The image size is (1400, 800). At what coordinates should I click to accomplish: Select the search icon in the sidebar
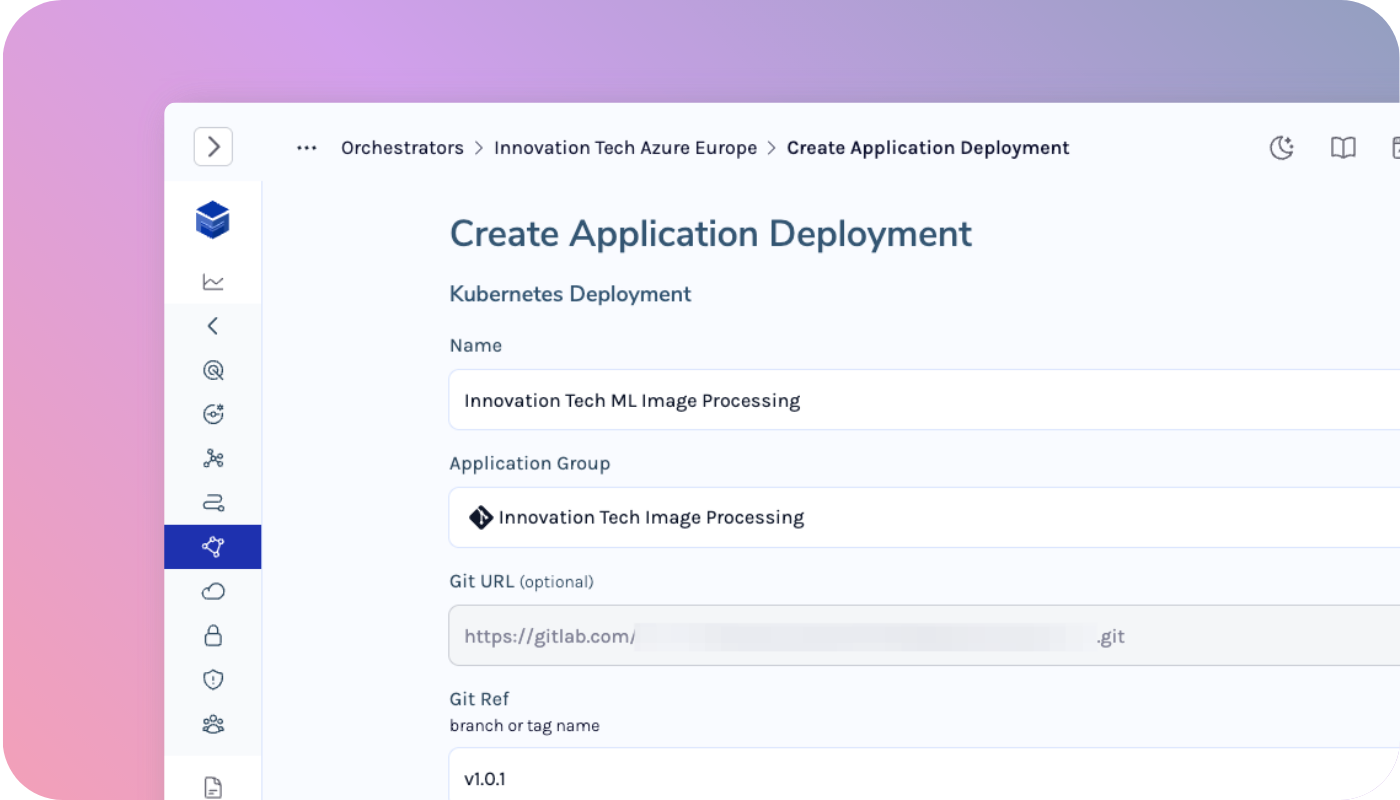point(213,369)
